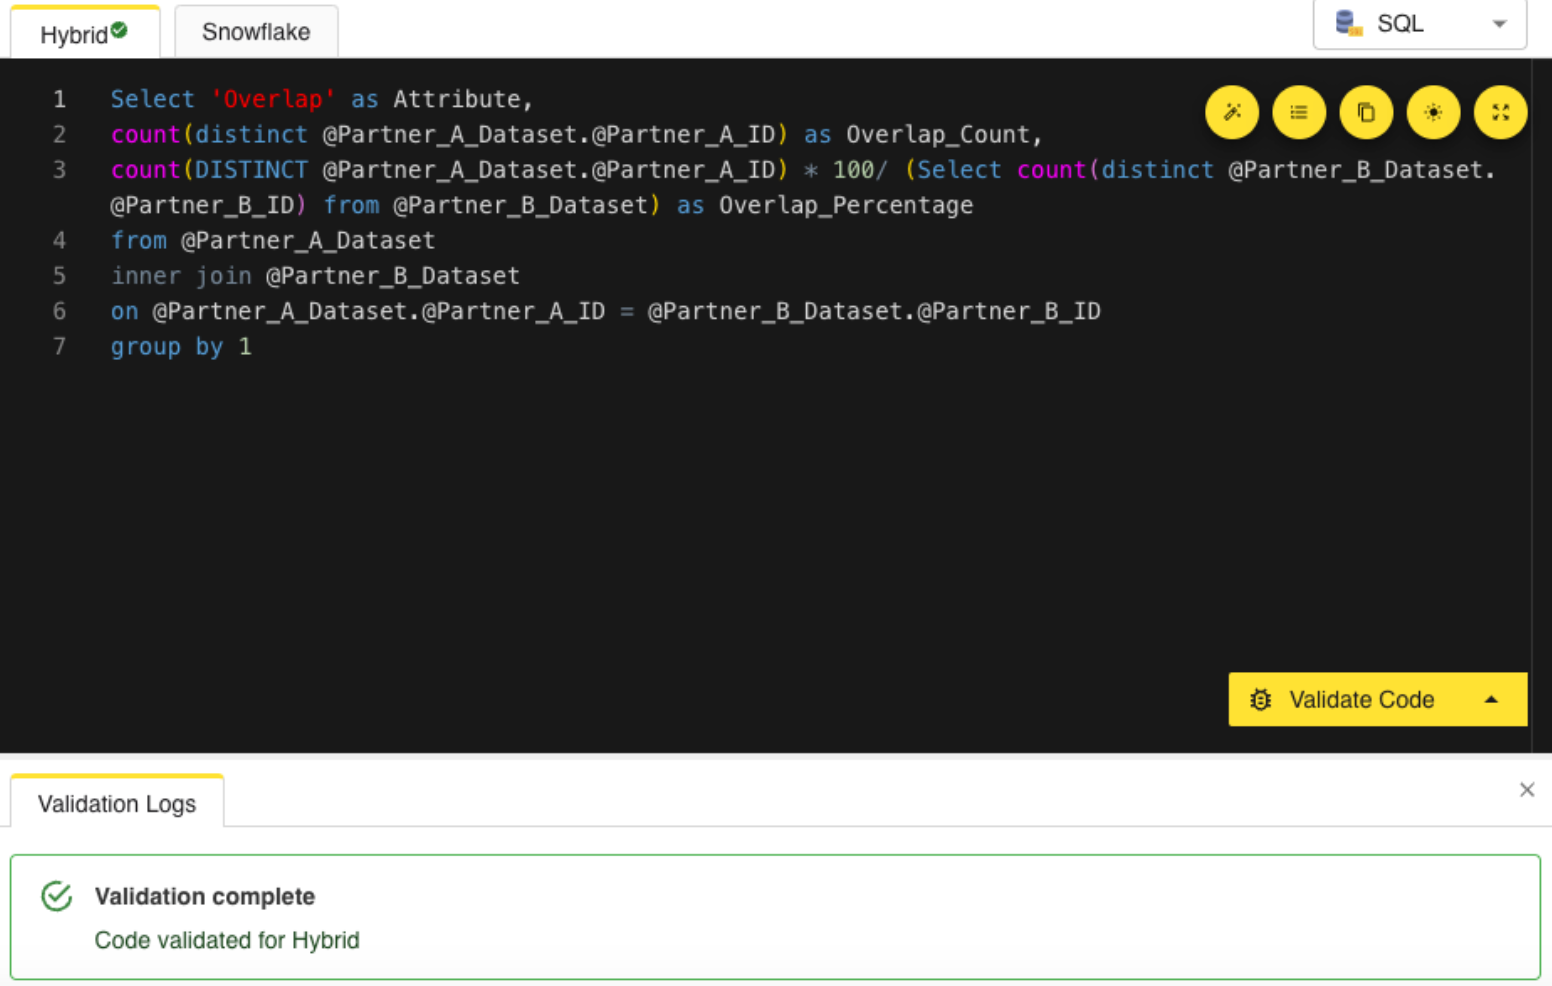Viewport: 1552px width, 986px height.
Task: Open the Validate Code dropdown arrow
Action: (1491, 699)
